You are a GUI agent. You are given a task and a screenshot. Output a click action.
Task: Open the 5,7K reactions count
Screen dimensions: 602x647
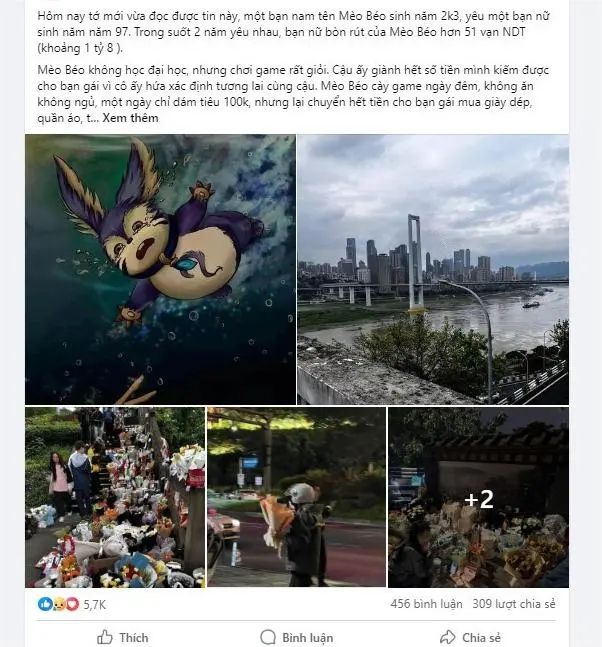[x=95, y=604]
